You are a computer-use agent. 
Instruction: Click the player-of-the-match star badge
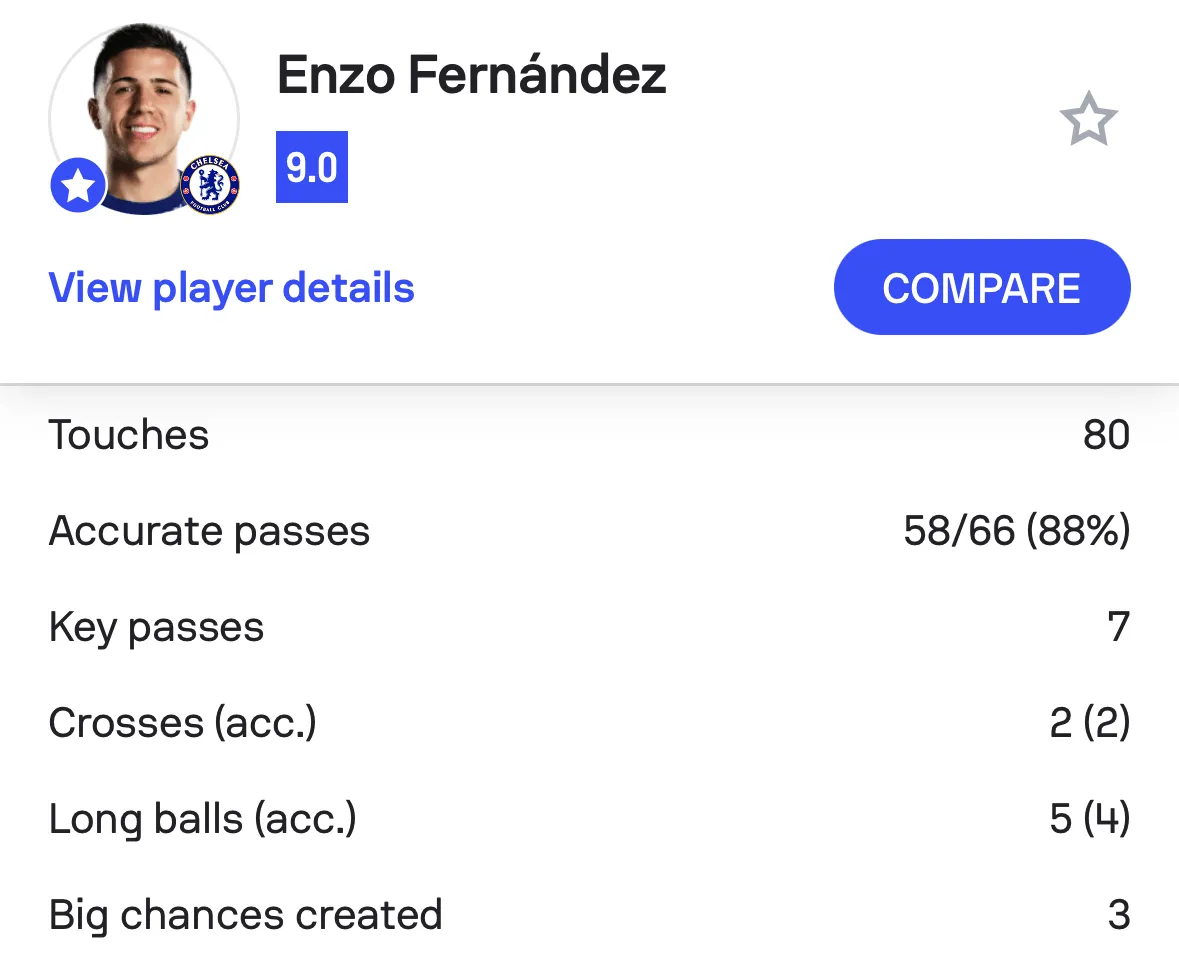coord(78,185)
